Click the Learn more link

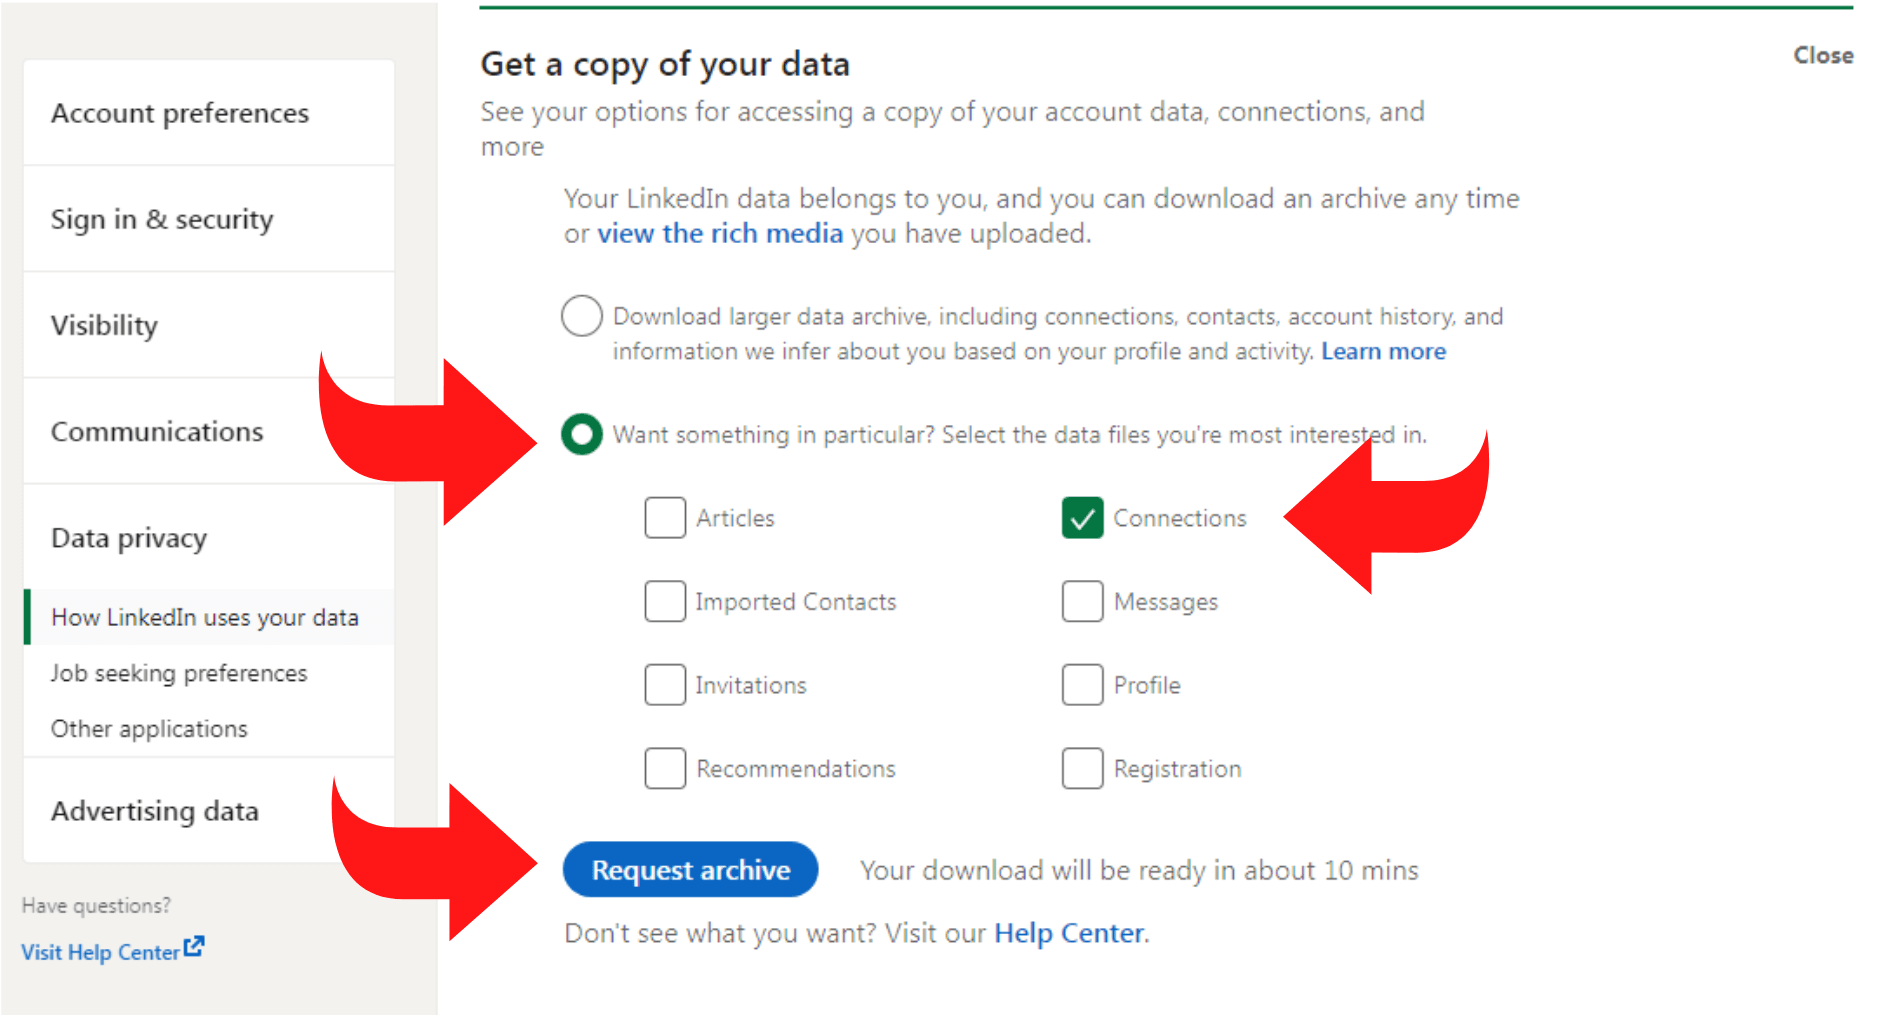click(1383, 351)
